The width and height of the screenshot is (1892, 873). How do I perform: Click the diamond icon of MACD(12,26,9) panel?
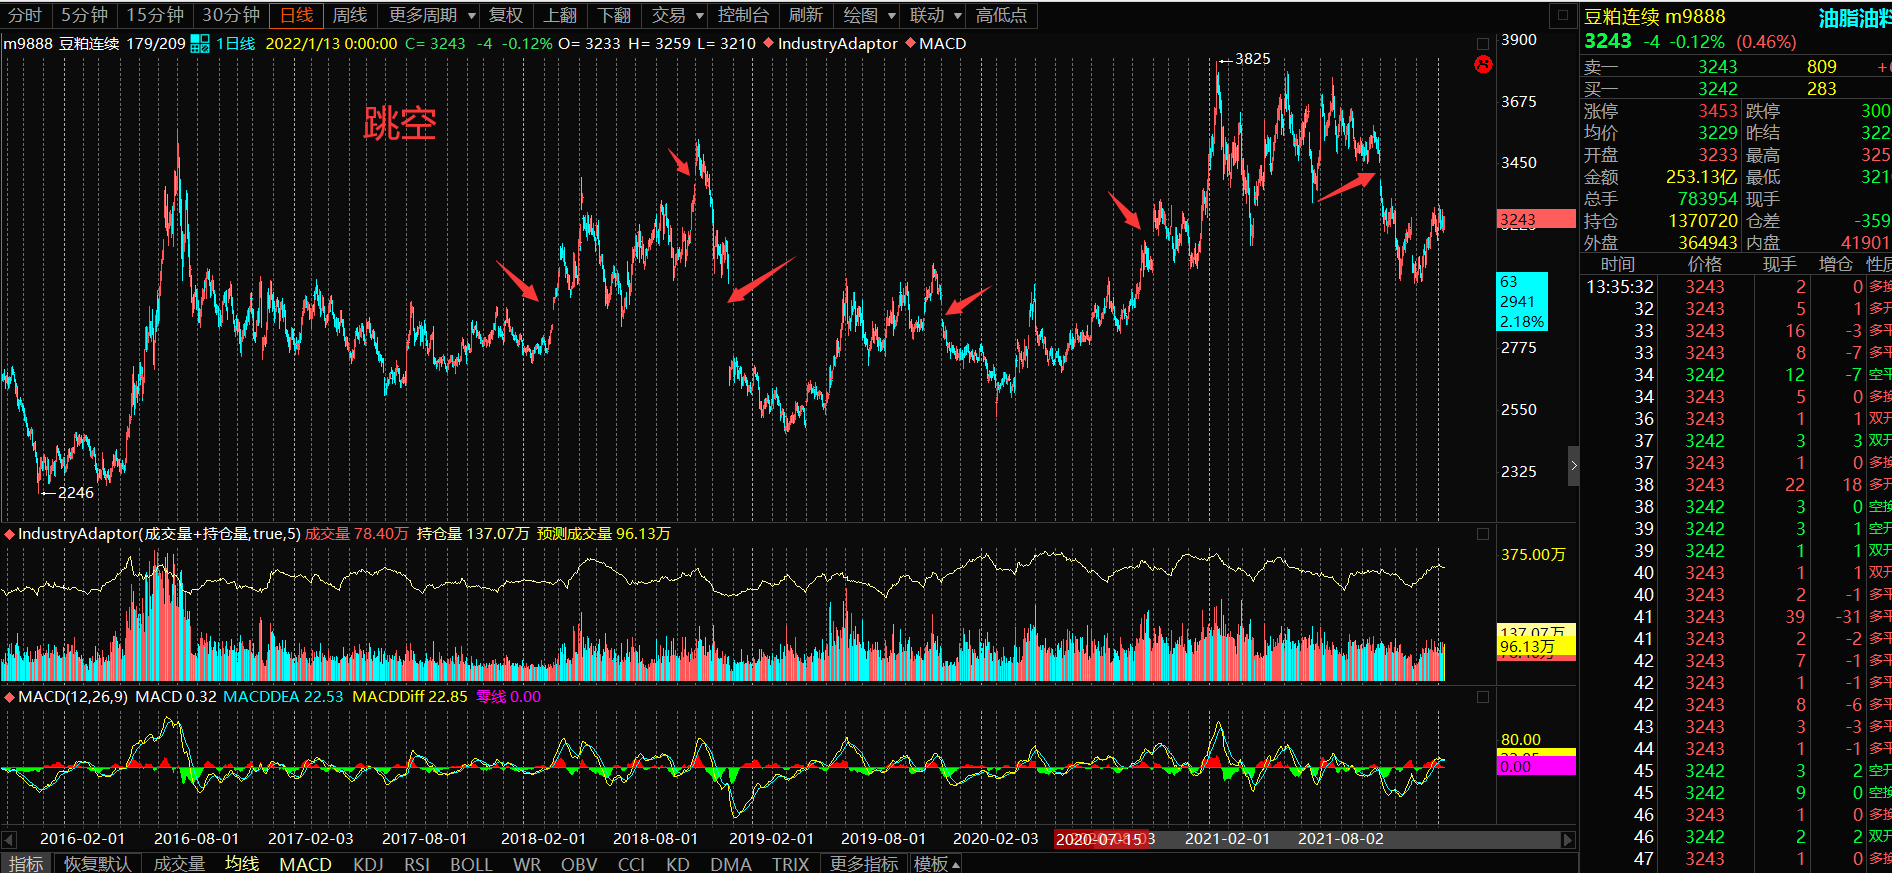coord(9,697)
